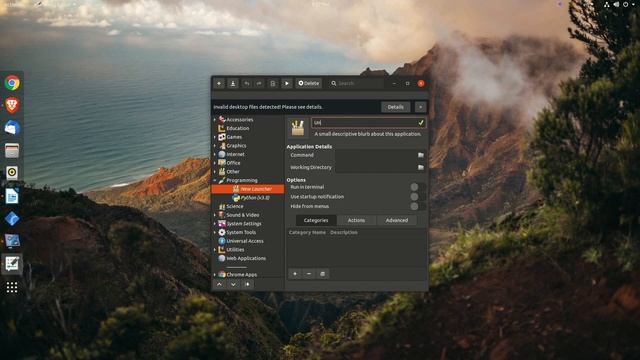Expand the System Settings category arrow
640x360 pixels.
pos(215,224)
